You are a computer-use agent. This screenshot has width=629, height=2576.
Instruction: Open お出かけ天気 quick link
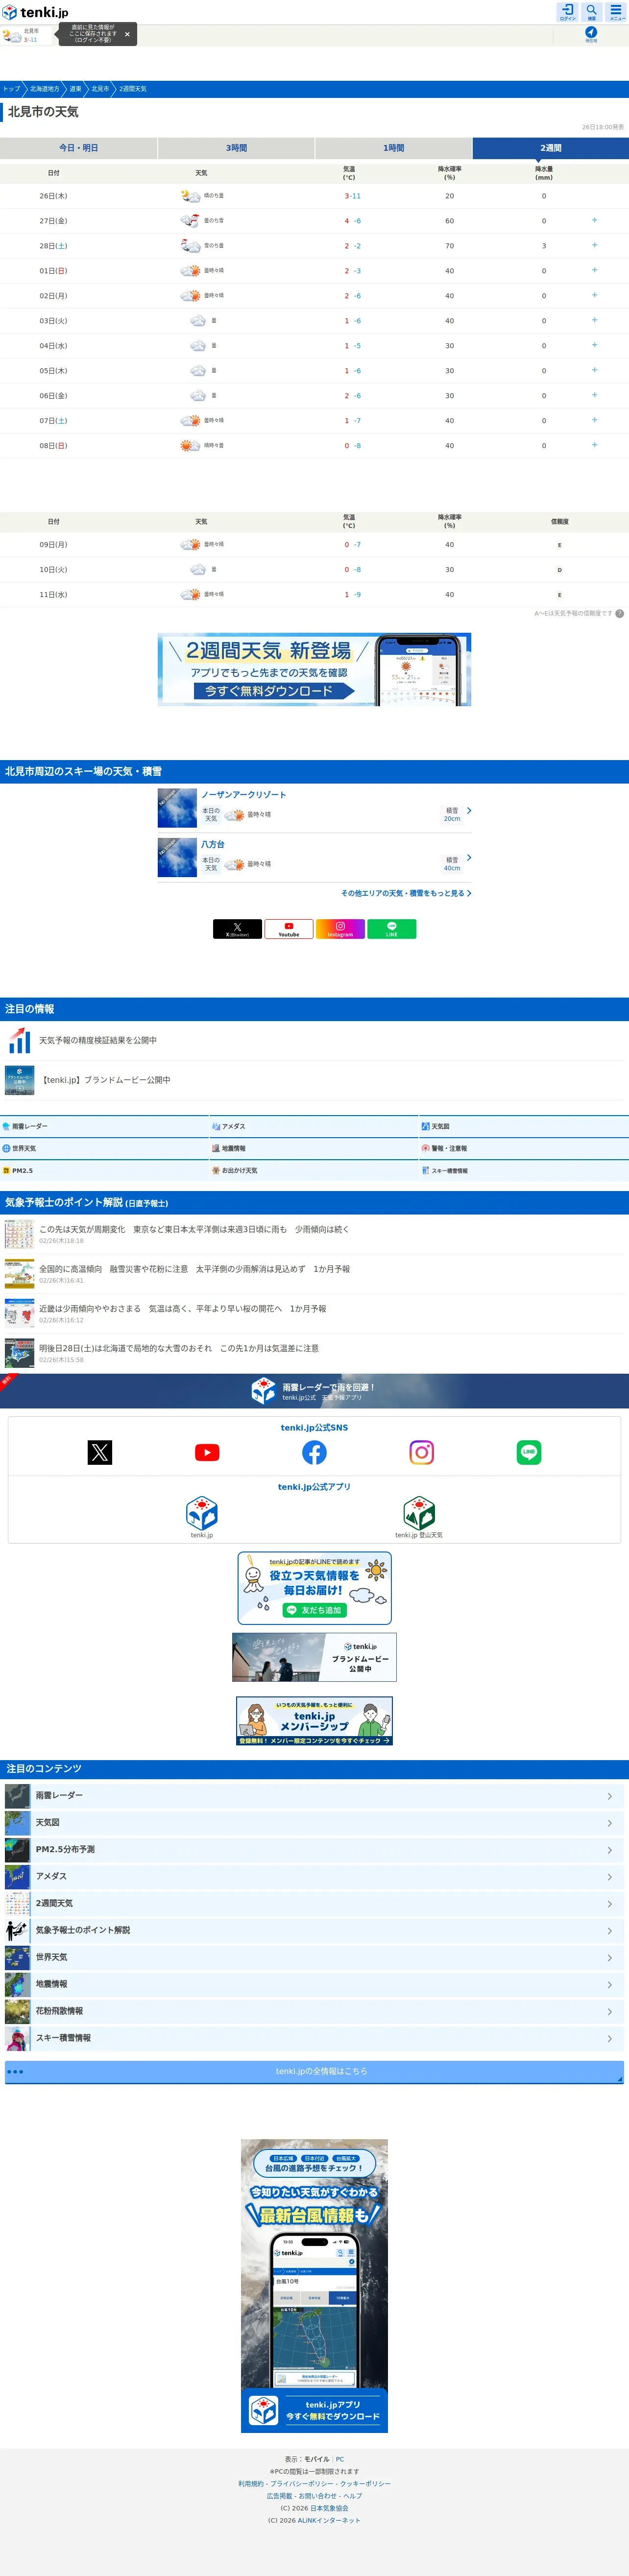314,1170
